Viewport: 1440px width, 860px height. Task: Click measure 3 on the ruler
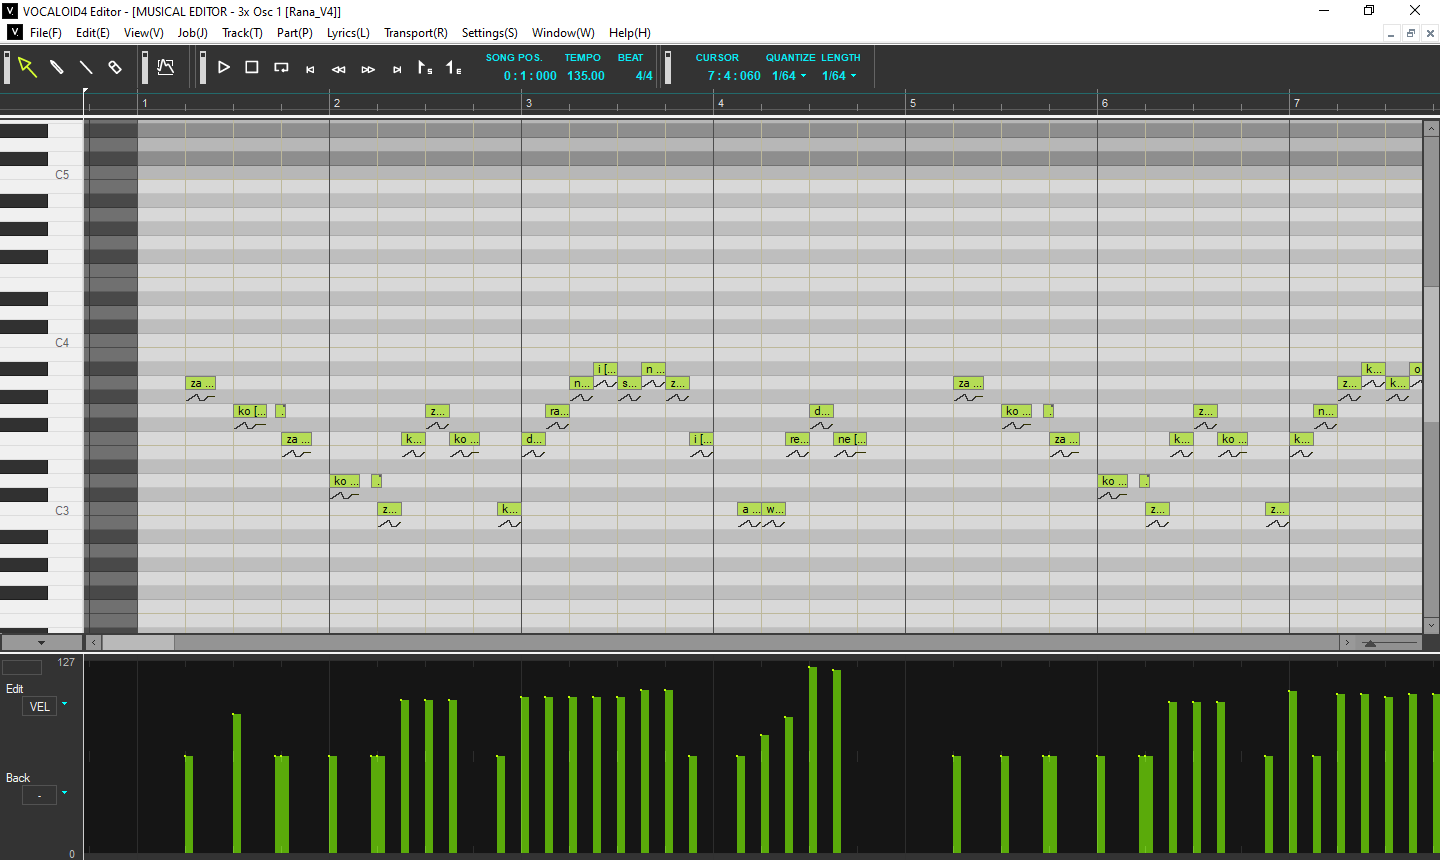[529, 103]
